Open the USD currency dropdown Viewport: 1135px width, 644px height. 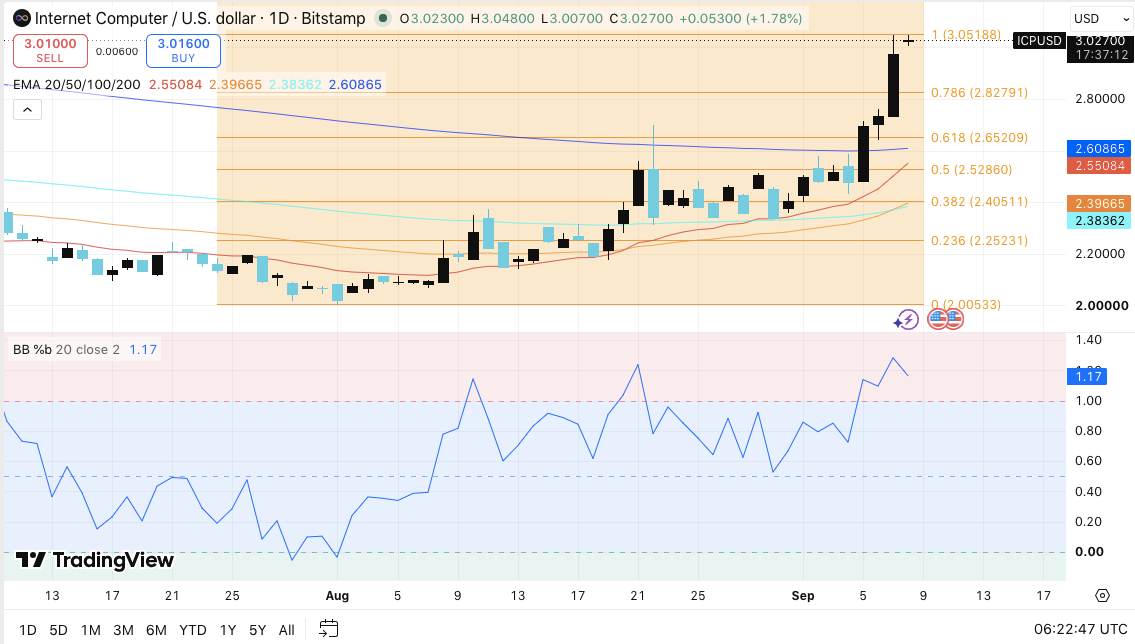(x=1100, y=19)
